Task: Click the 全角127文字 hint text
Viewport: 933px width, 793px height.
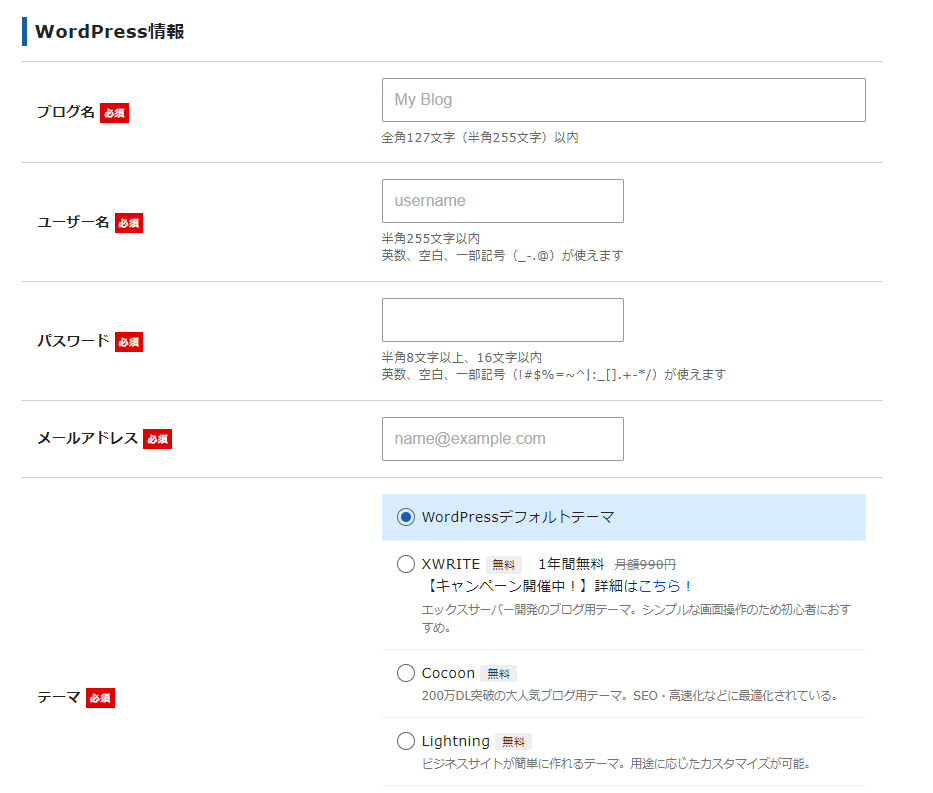Action: tap(480, 137)
